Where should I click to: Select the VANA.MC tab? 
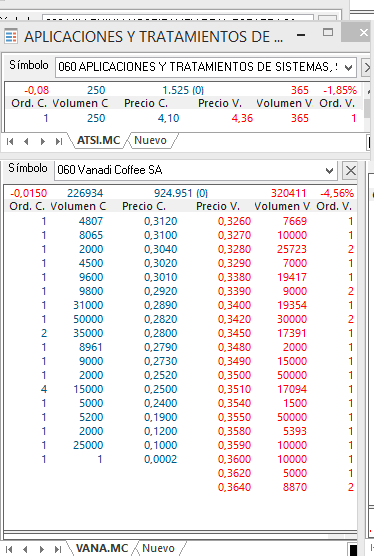[101, 548]
